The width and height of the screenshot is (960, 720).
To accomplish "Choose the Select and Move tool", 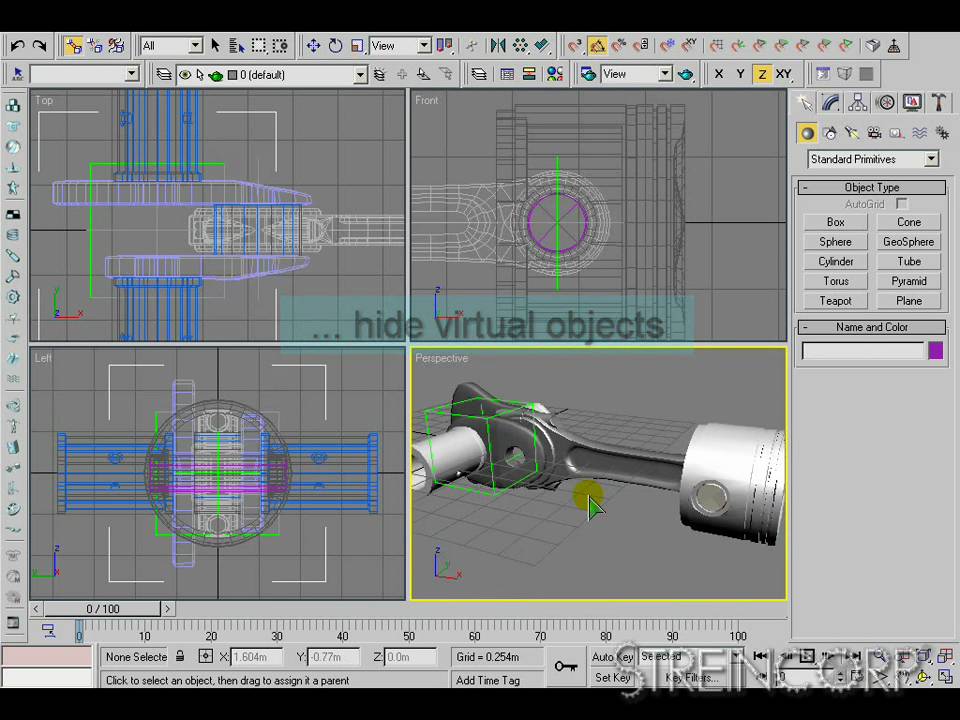I will tap(314, 46).
